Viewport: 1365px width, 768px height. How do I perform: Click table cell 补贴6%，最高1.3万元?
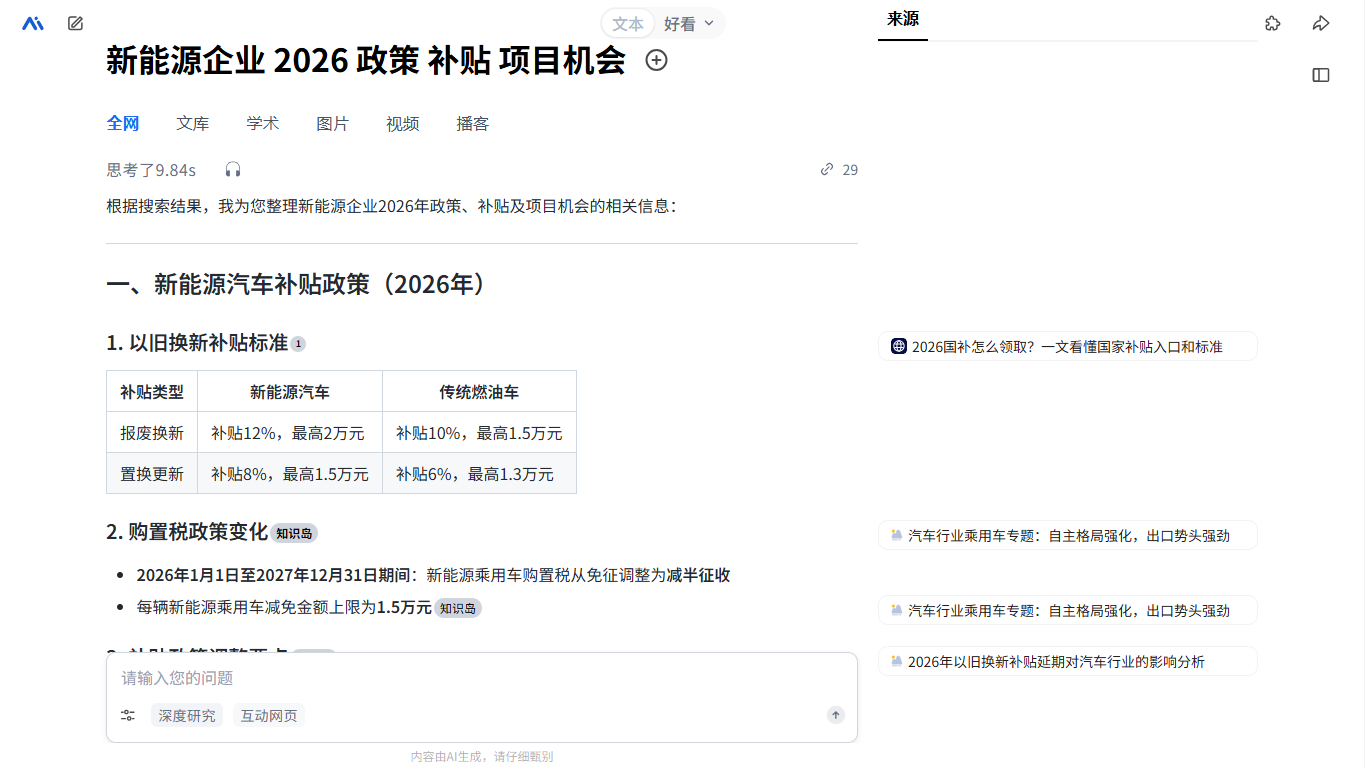coord(479,474)
